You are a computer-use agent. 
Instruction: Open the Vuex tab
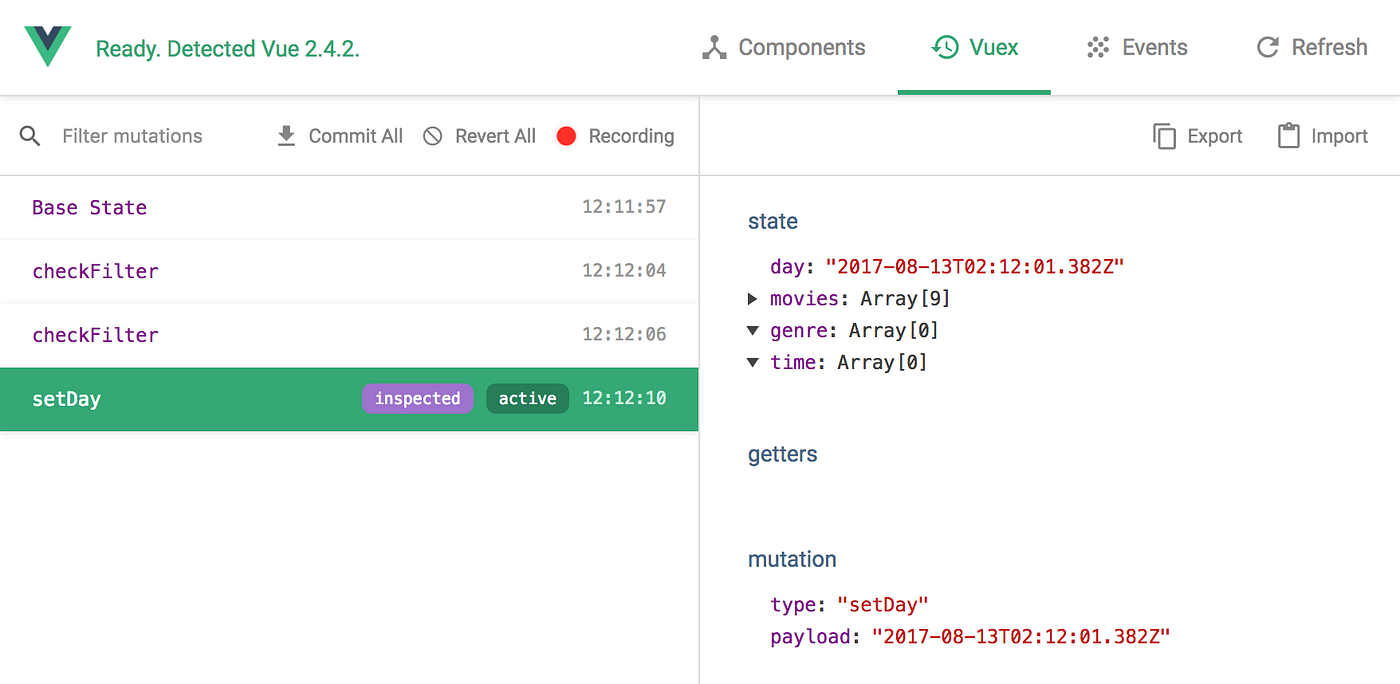click(x=975, y=46)
